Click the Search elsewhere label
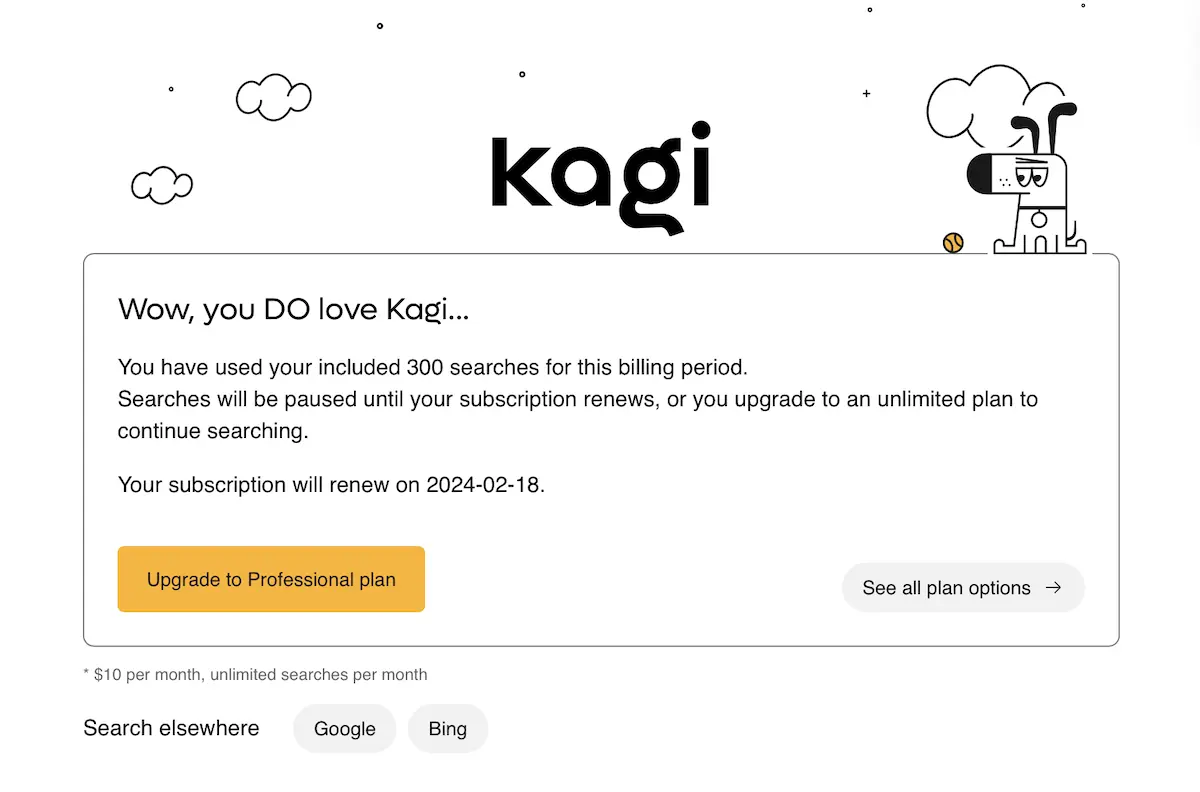This screenshot has width=1200, height=792. tap(171, 728)
